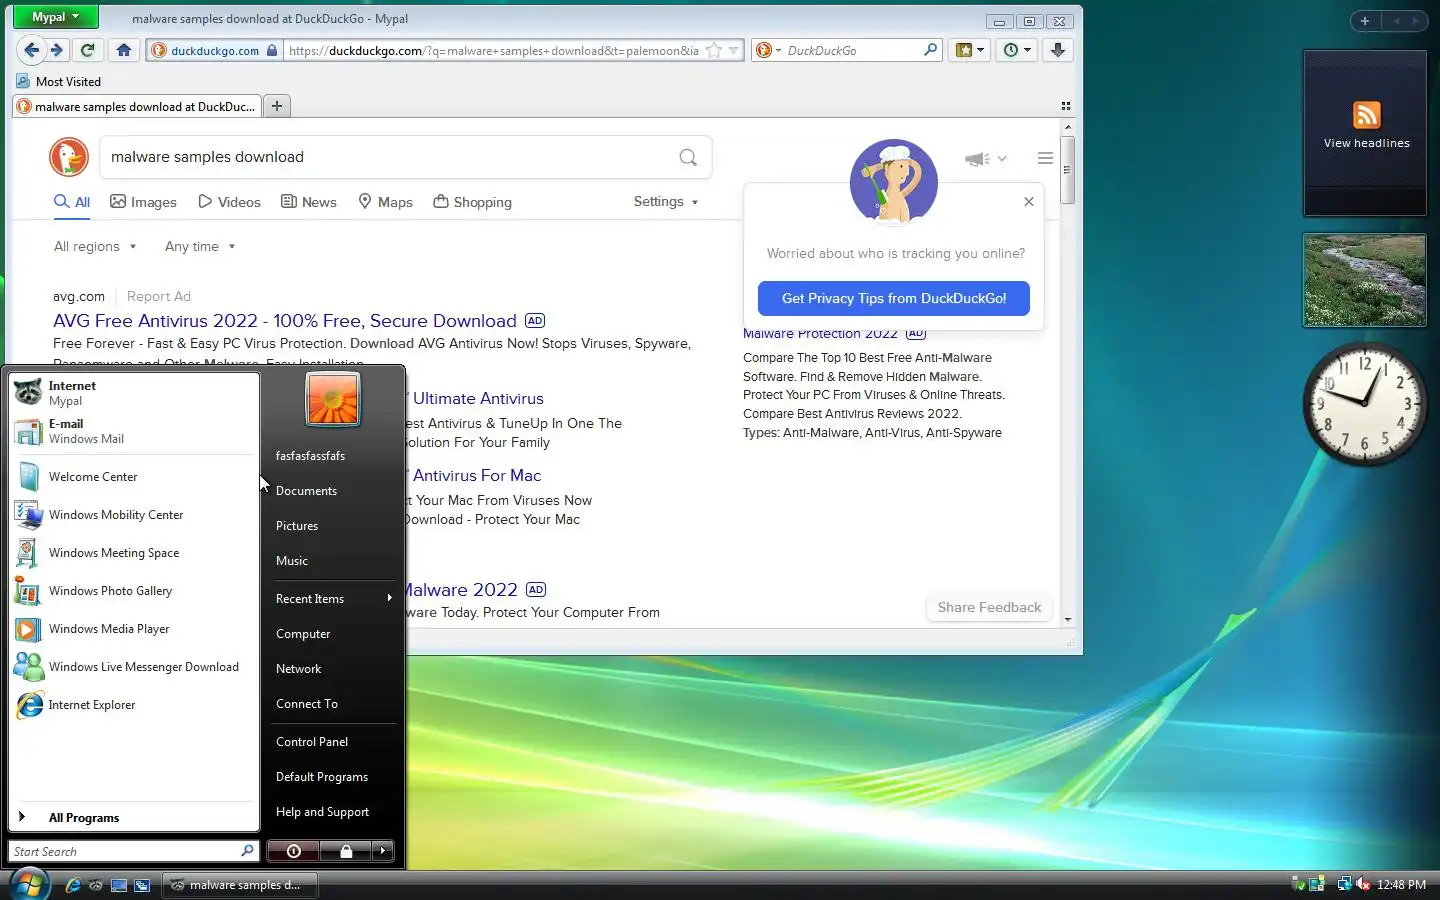Bookmark this page with the star icon
This screenshot has width=1440, height=900.
714,50
